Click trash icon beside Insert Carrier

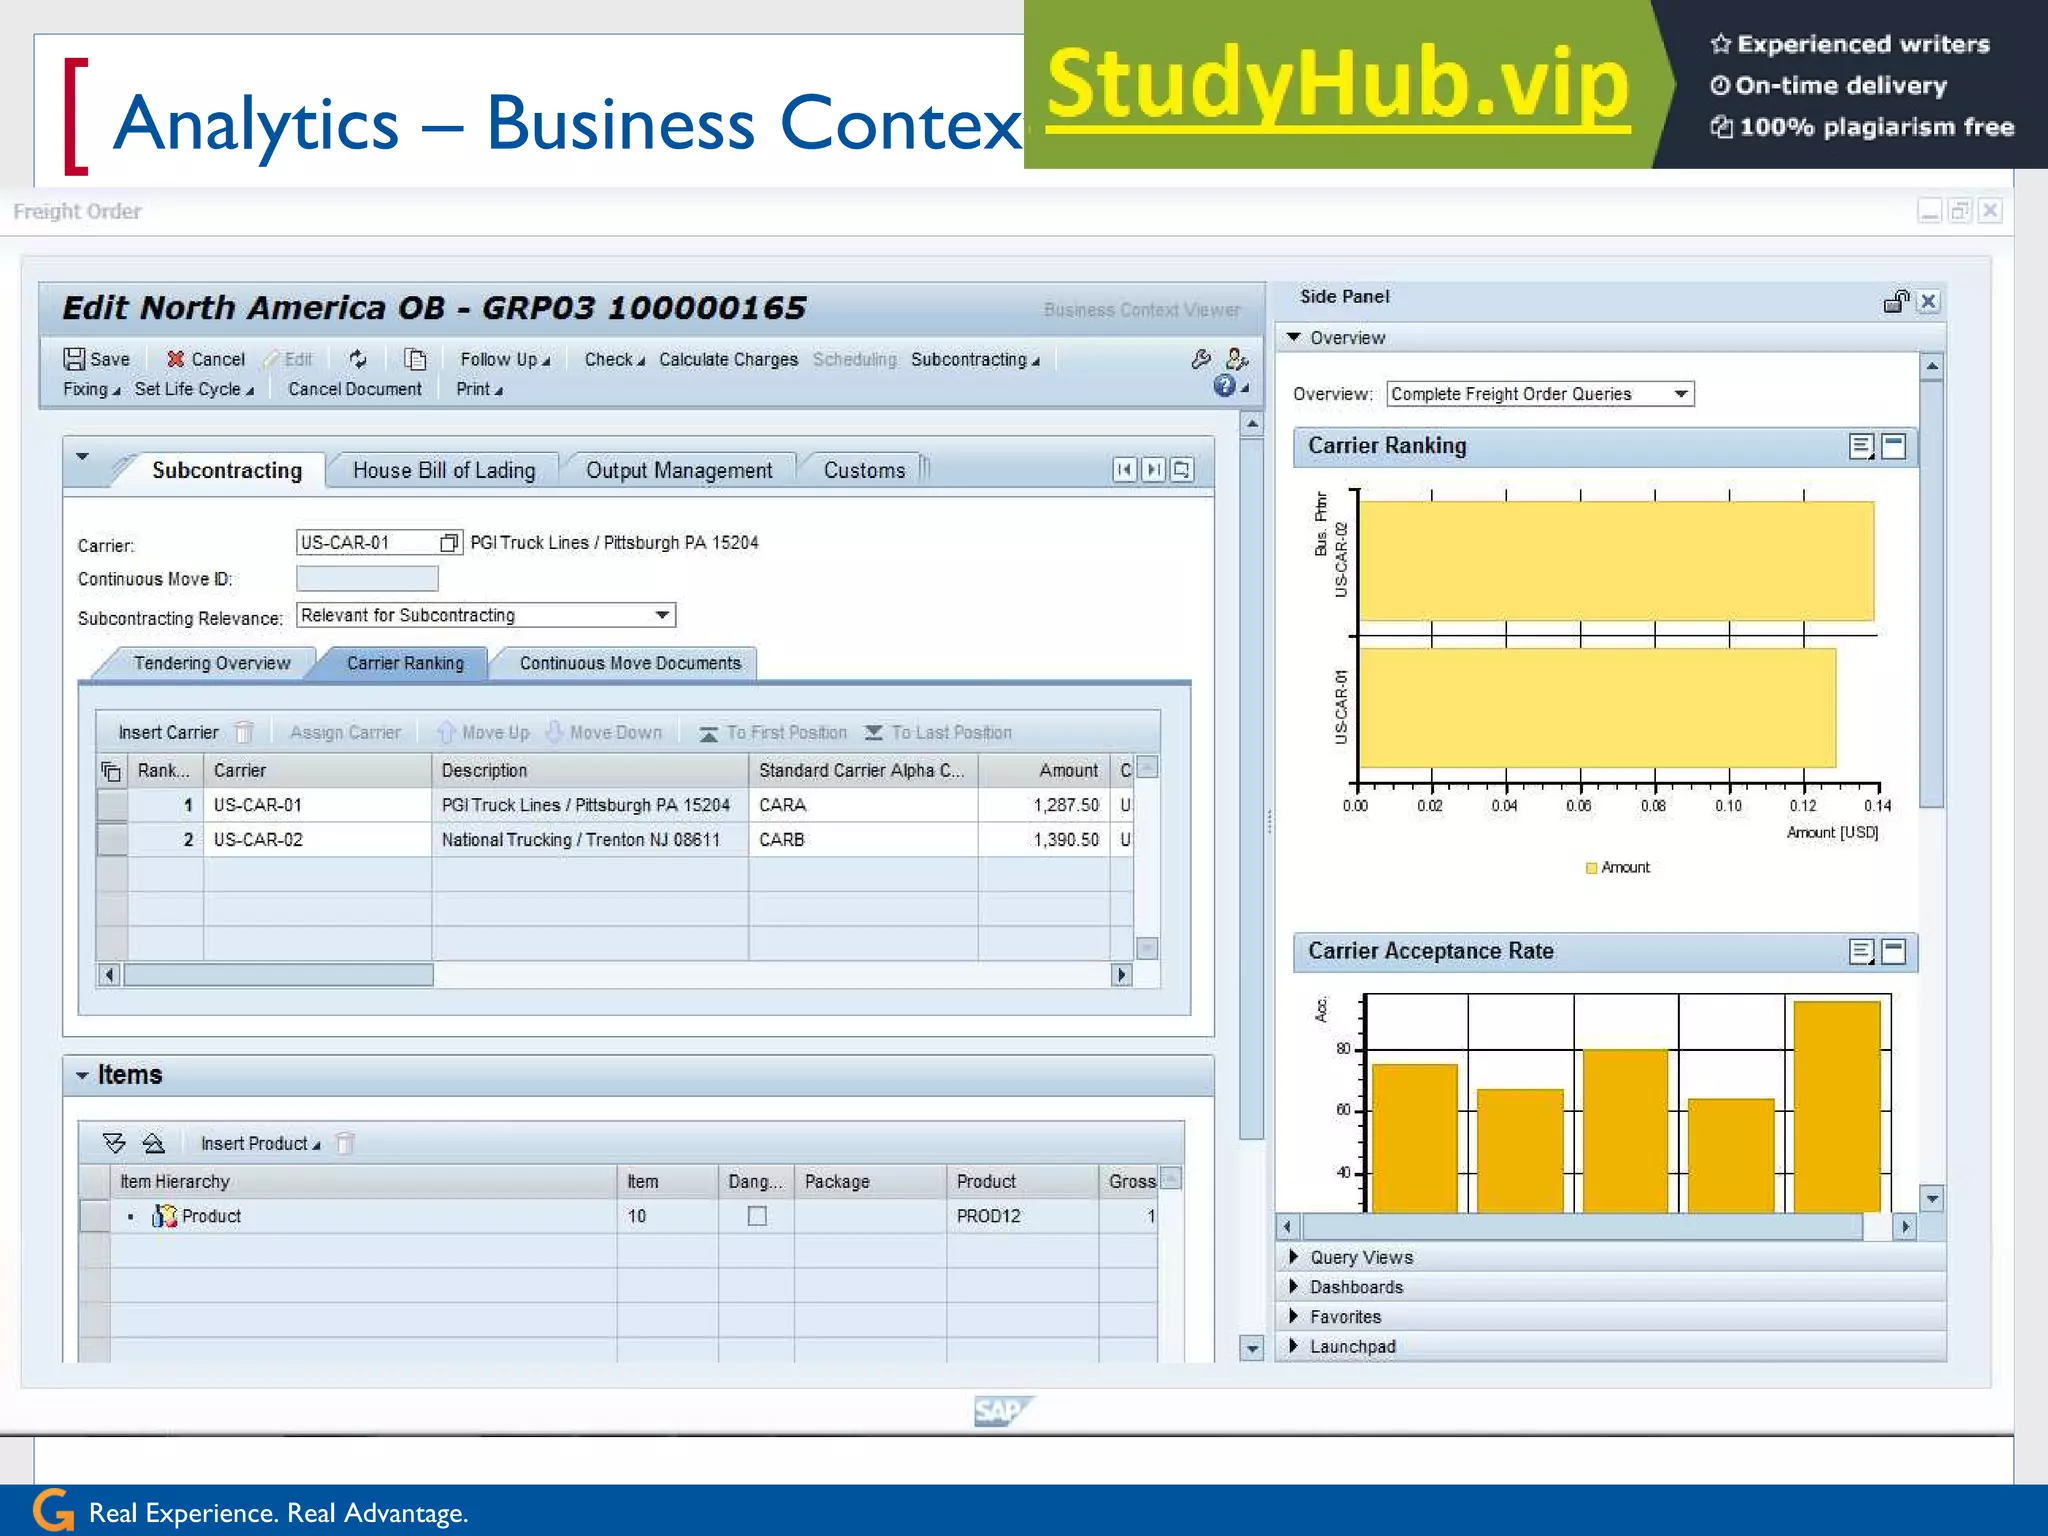(x=244, y=732)
